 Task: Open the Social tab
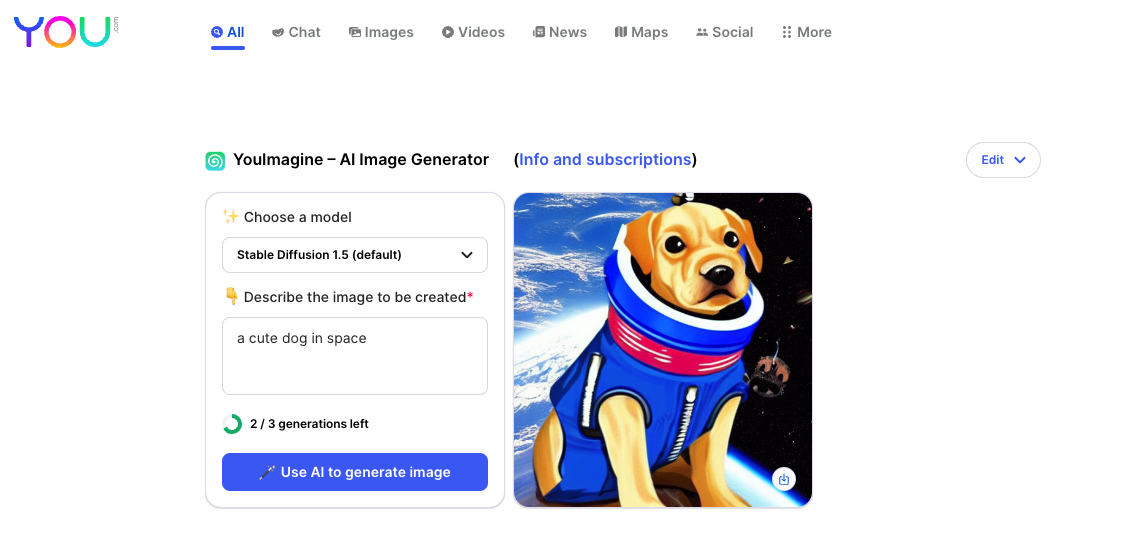point(725,32)
